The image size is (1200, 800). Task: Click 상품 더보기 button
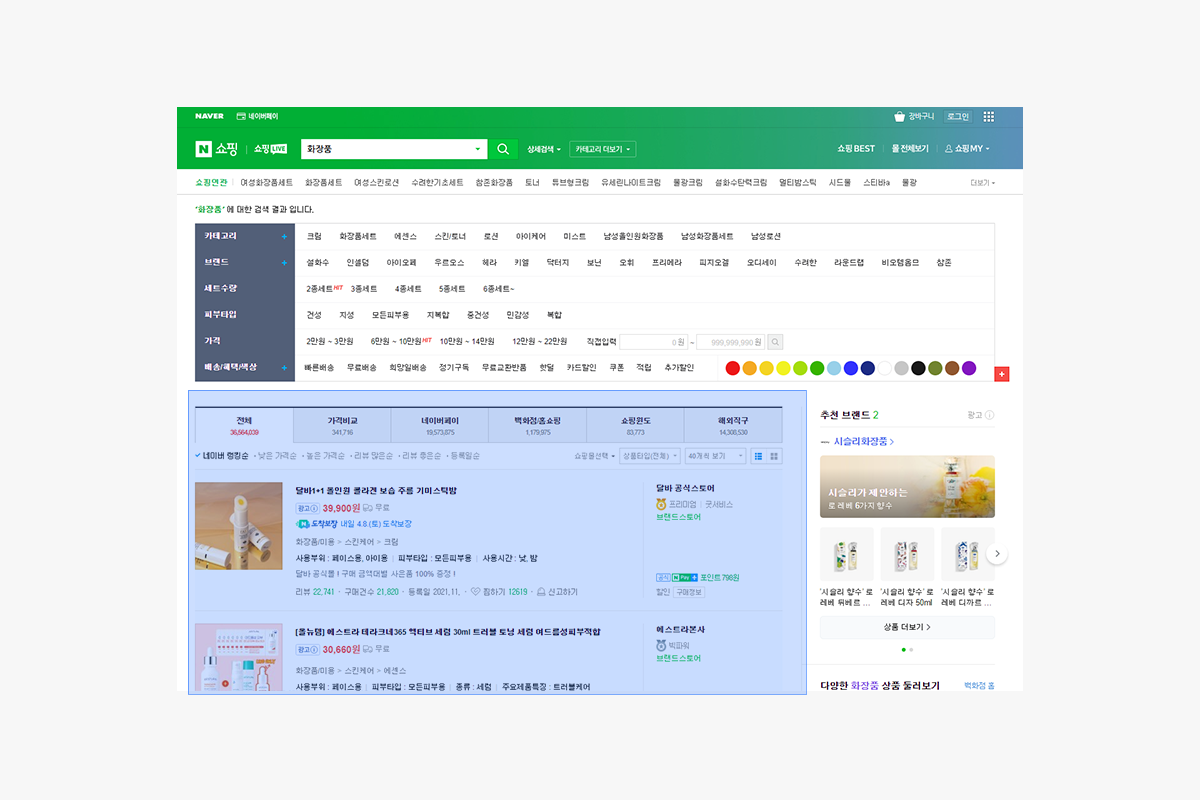point(907,628)
